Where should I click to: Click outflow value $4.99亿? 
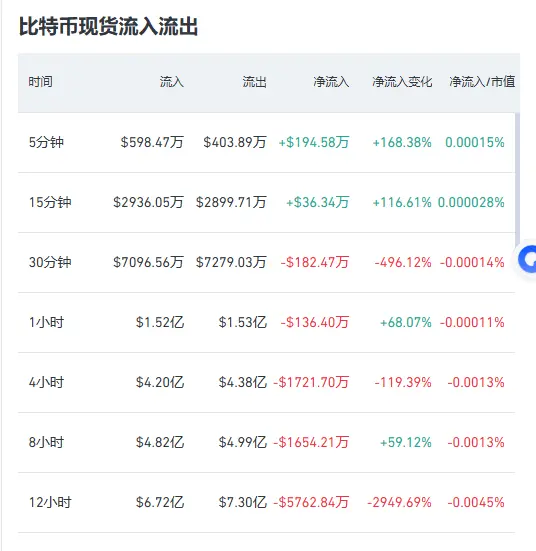[x=243, y=442]
